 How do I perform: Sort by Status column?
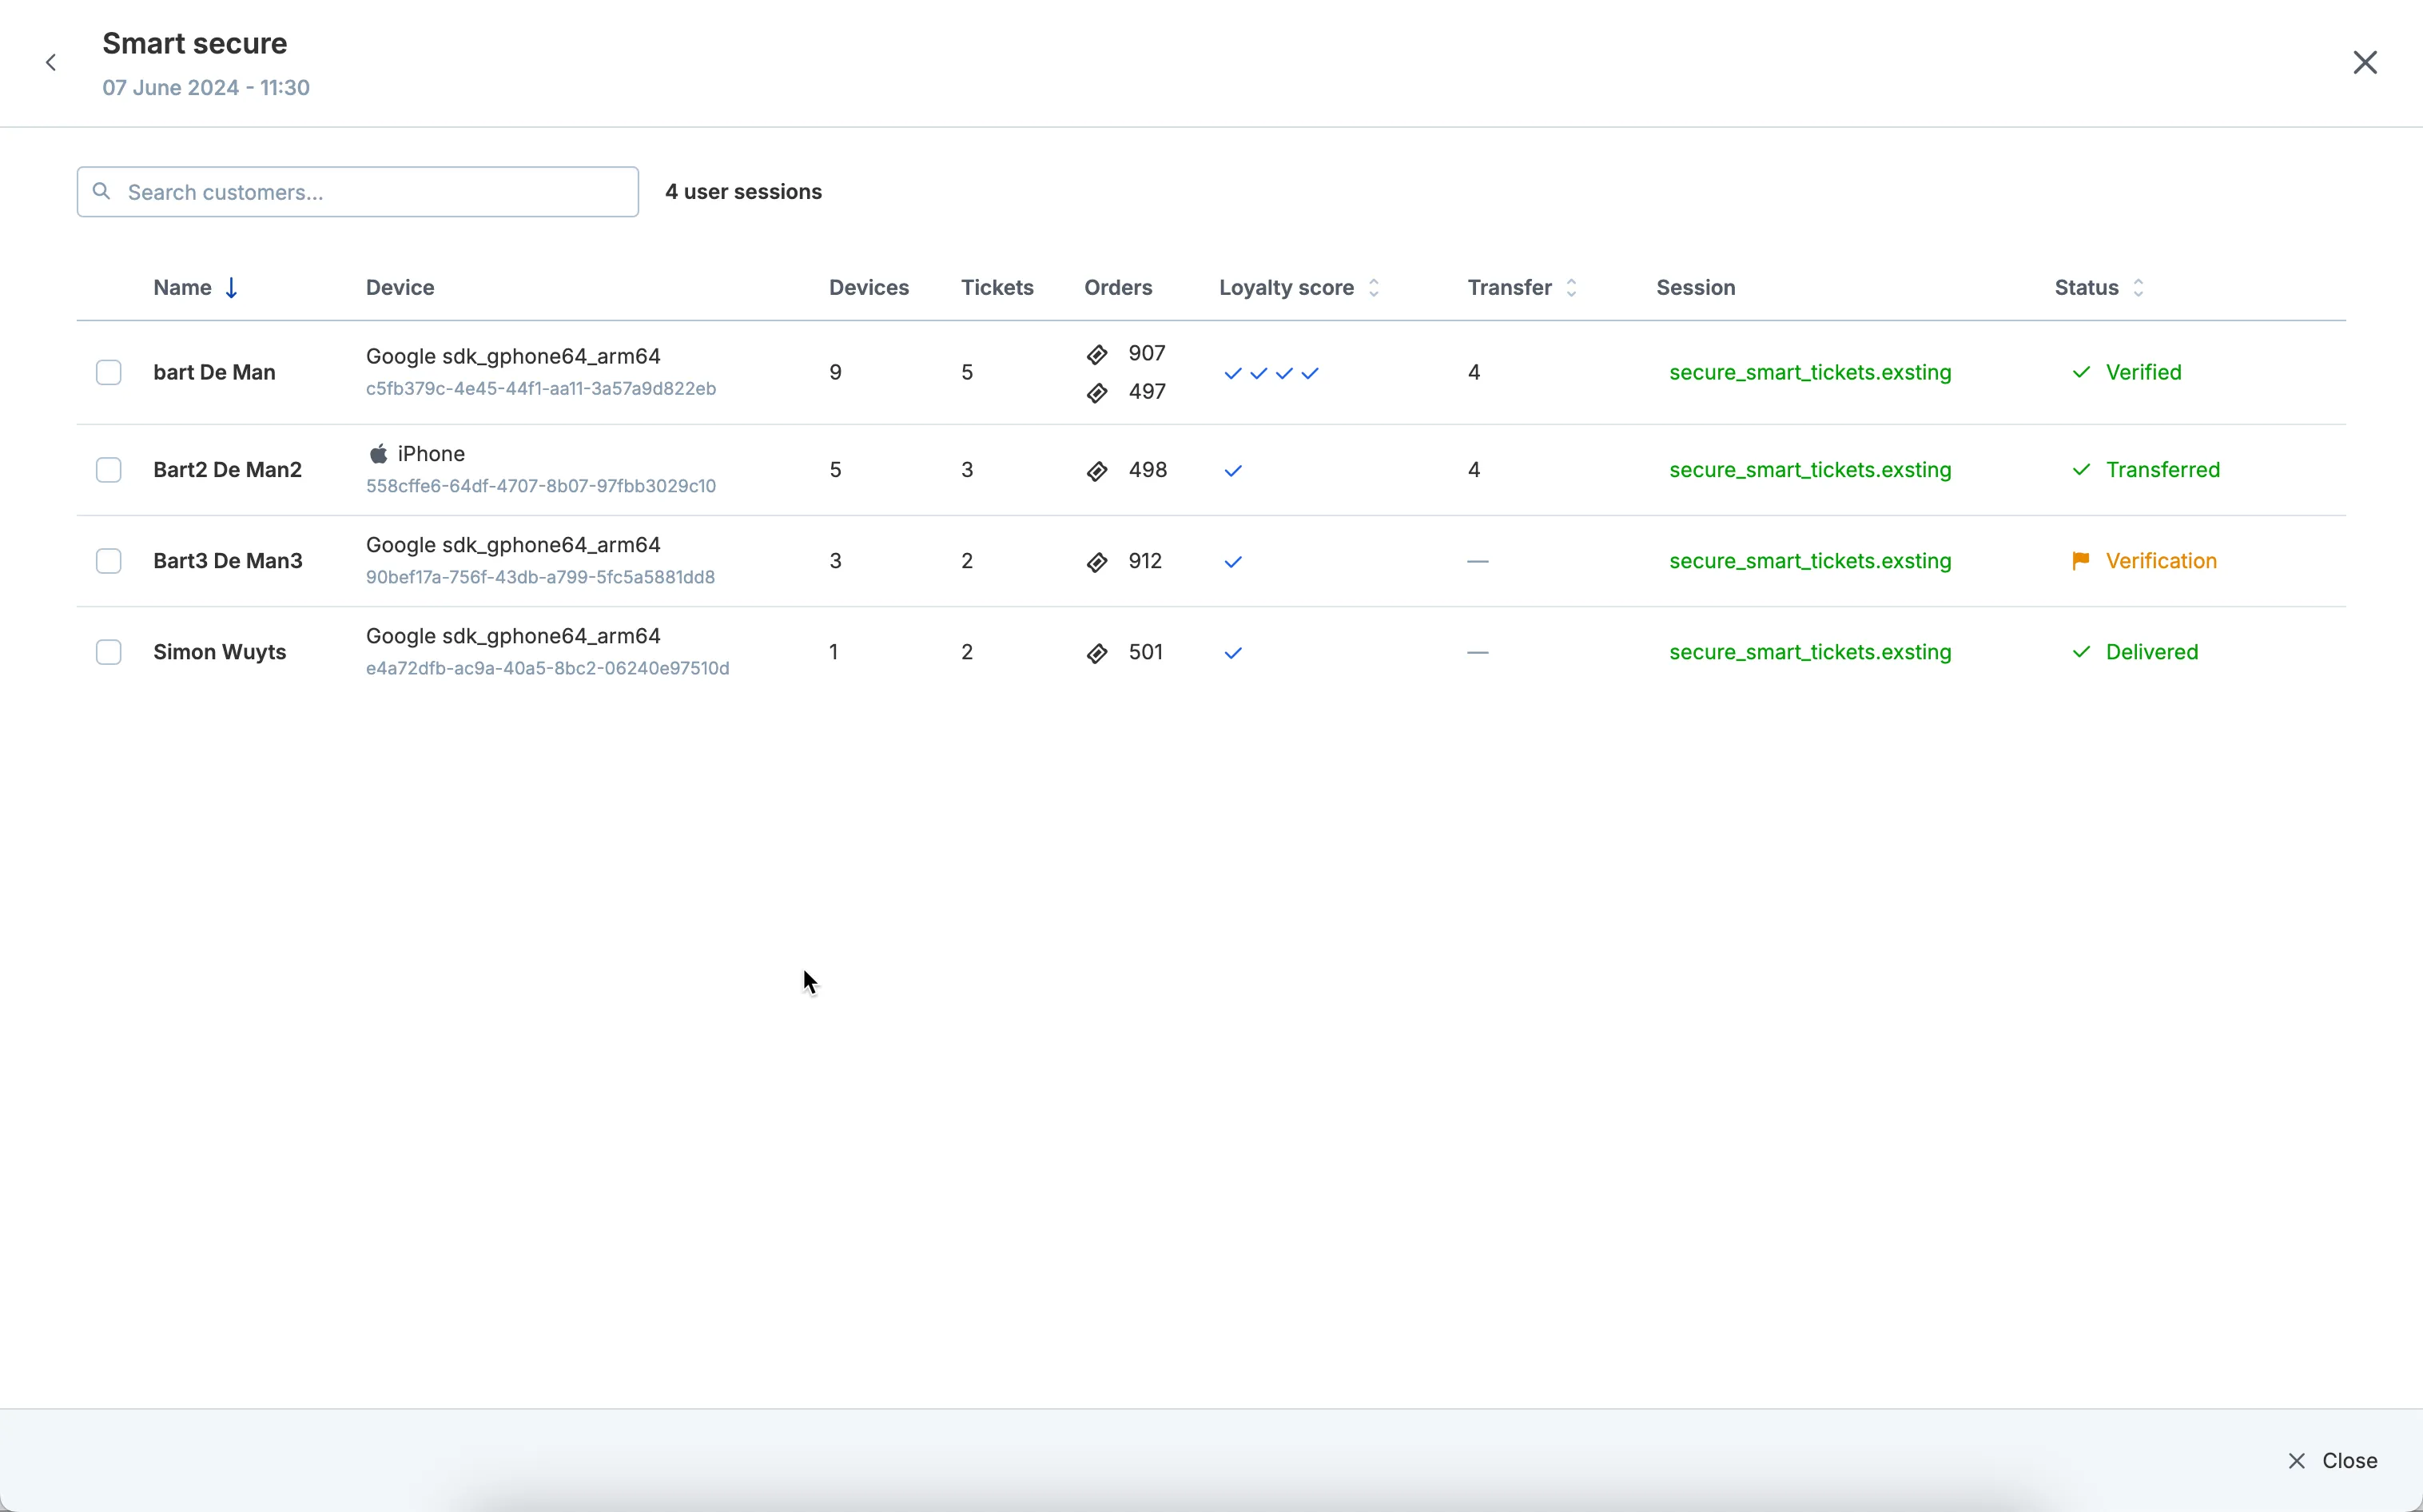pos(2138,288)
